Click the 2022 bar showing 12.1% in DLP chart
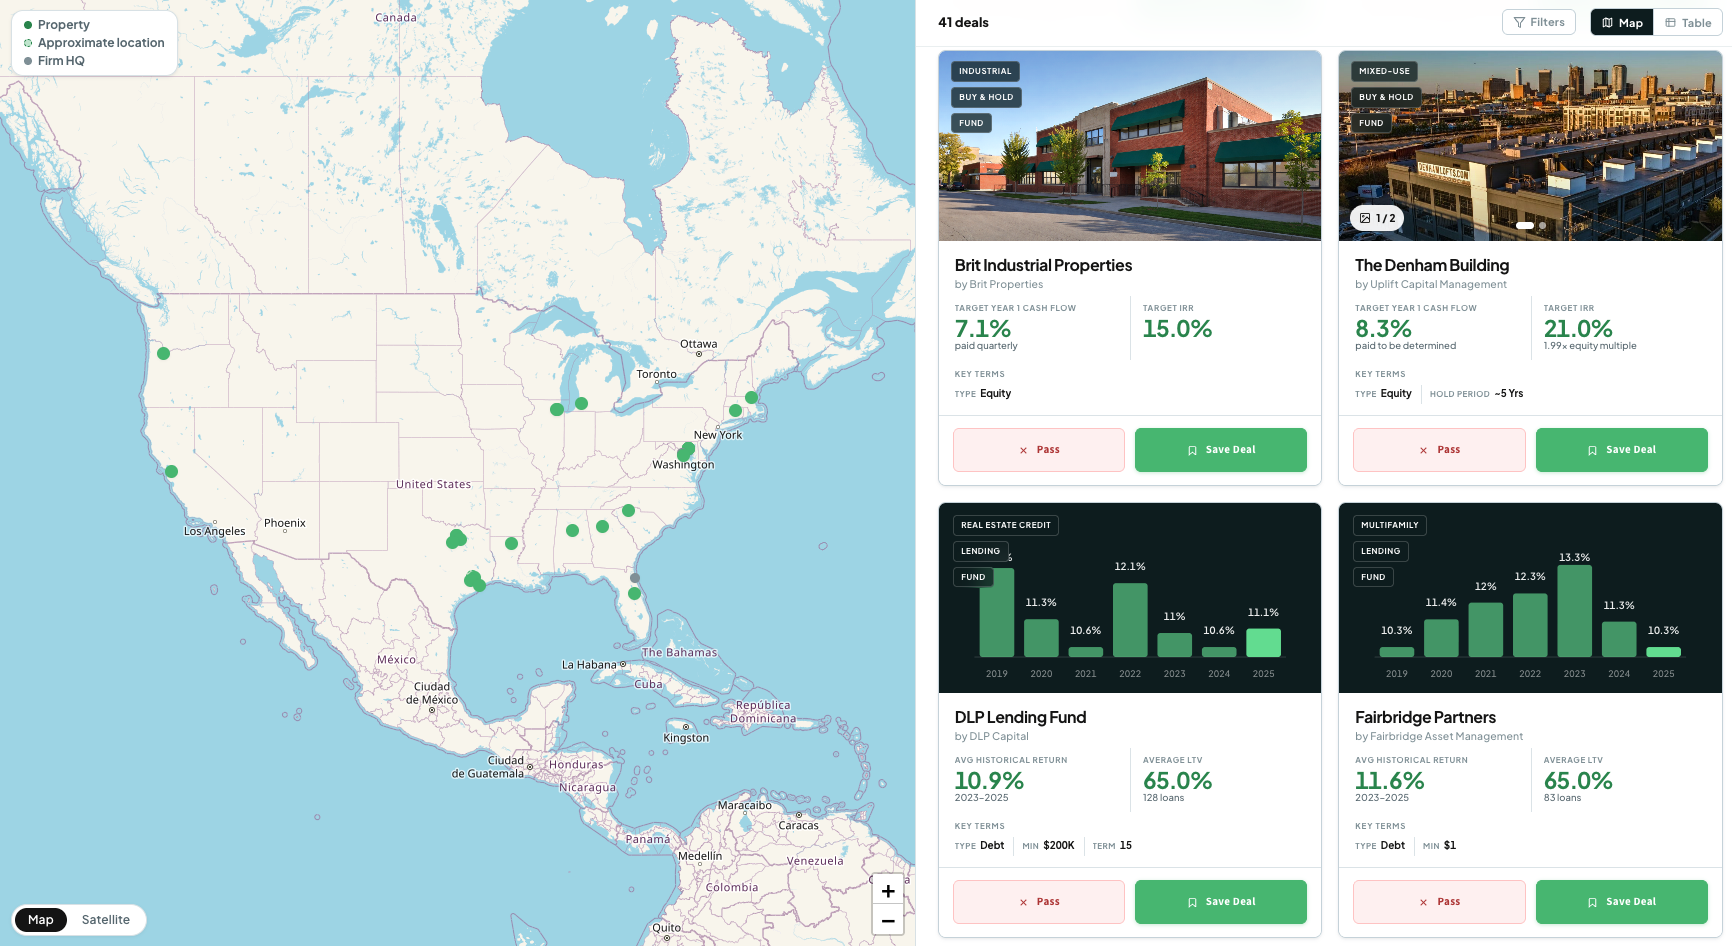Image resolution: width=1732 pixels, height=946 pixels. tap(1130, 620)
